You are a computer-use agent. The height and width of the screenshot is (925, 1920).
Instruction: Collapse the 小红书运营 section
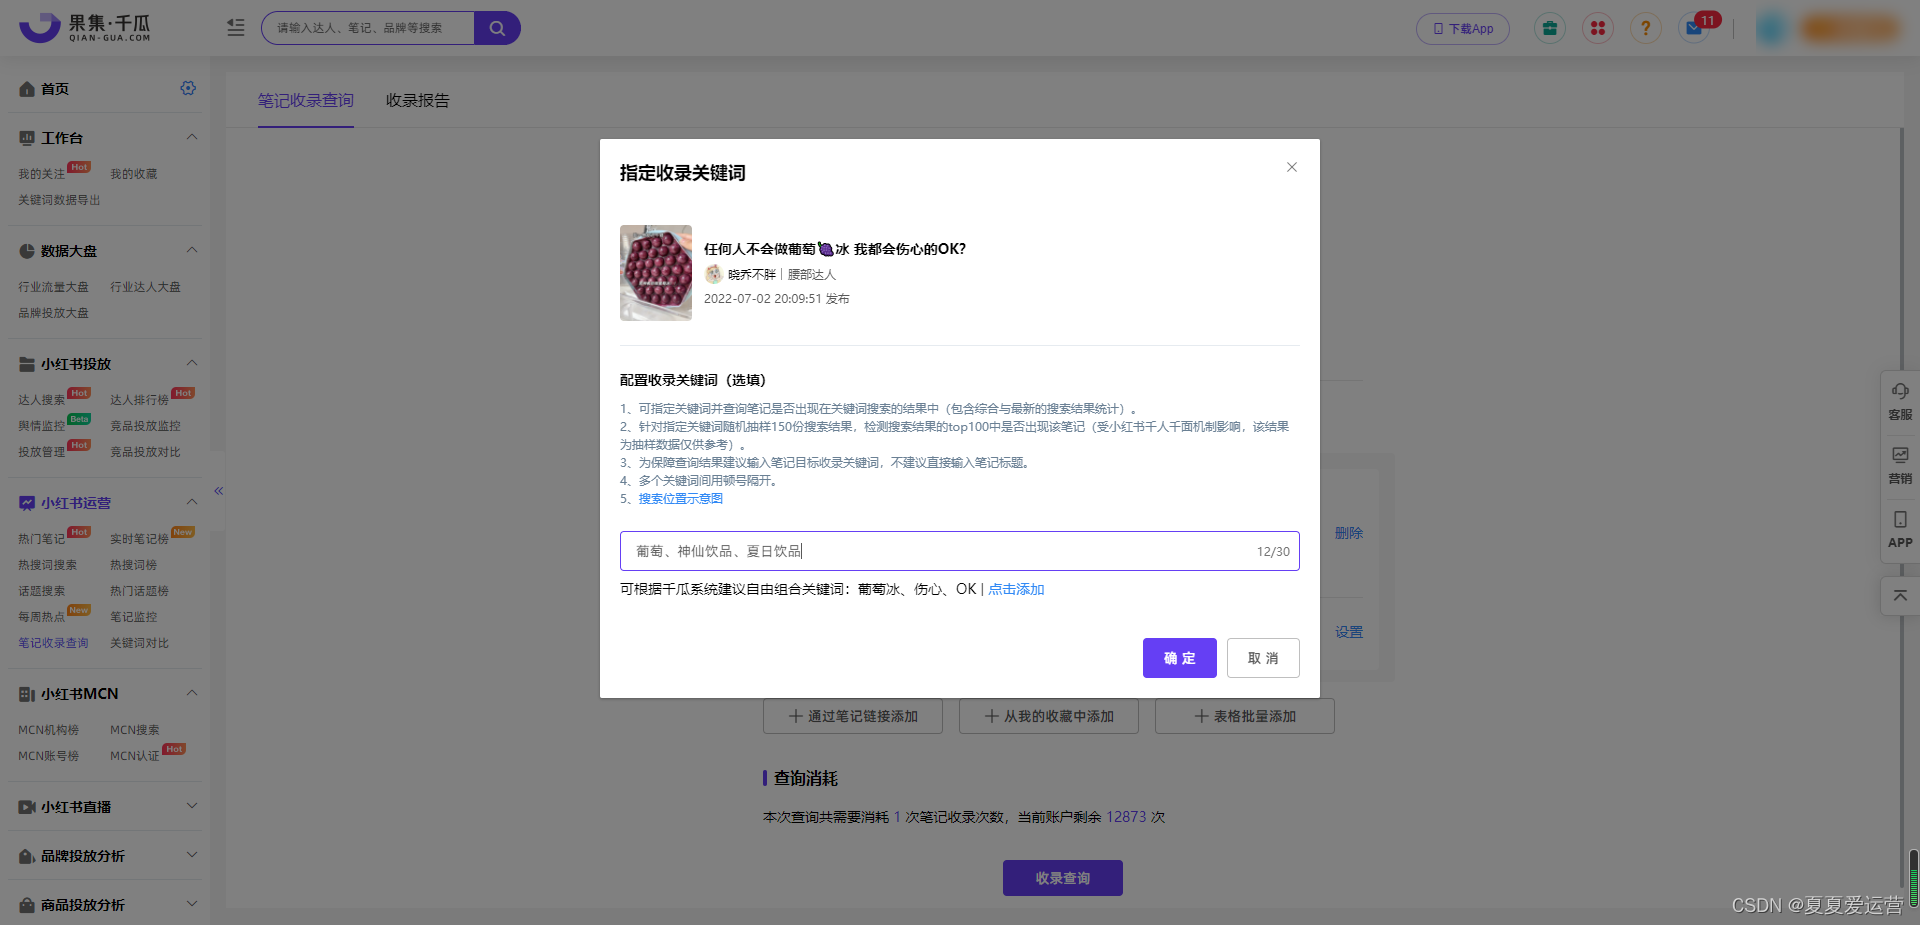pyautogui.click(x=192, y=502)
